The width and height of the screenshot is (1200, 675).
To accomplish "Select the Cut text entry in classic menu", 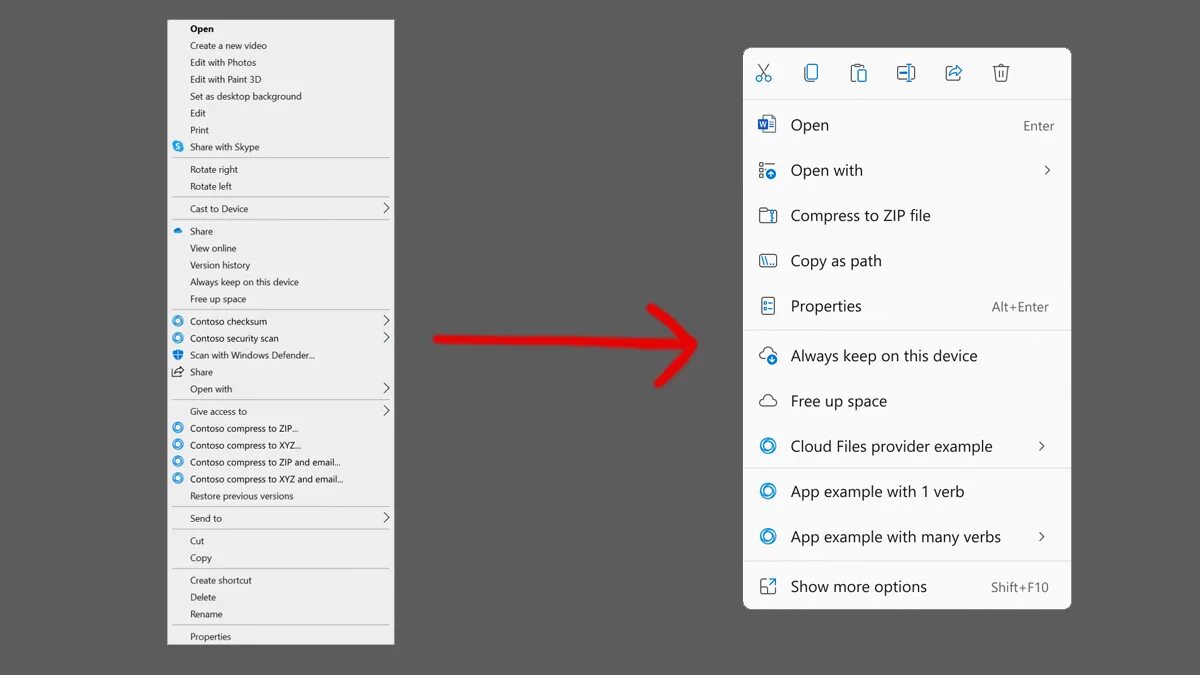I will pyautogui.click(x=197, y=541).
